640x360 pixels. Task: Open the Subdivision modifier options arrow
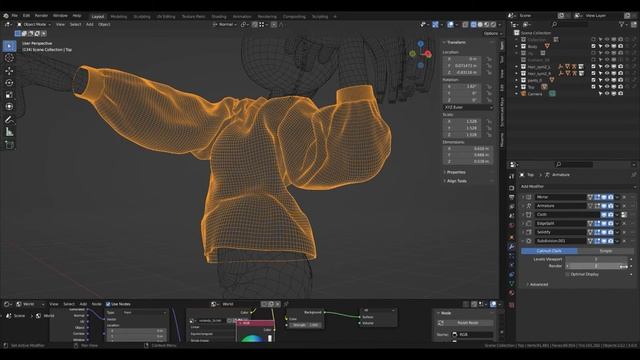[618, 241]
